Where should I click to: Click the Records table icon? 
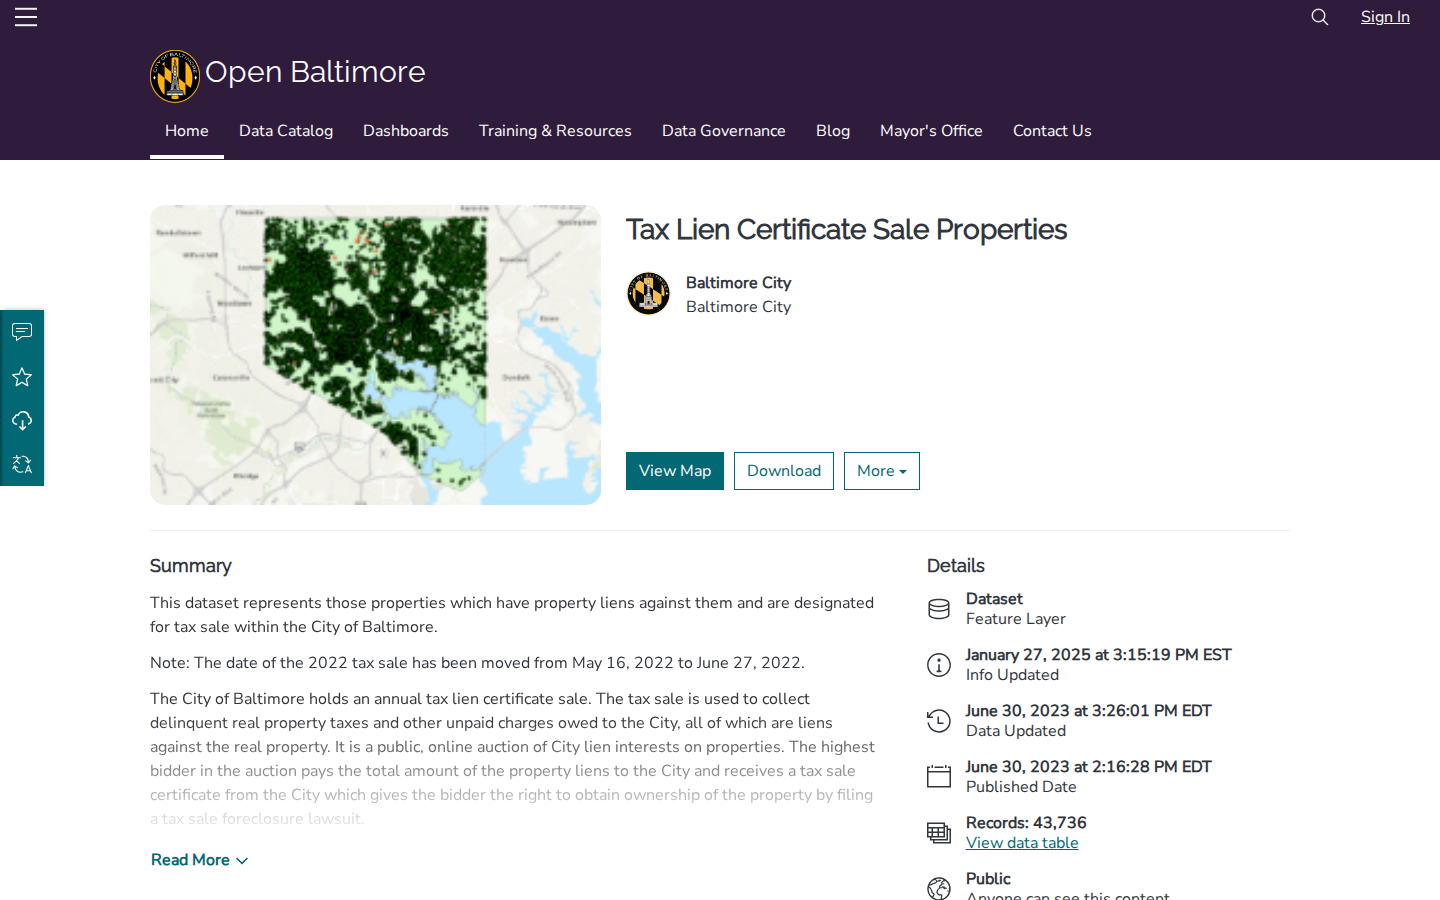tap(939, 833)
